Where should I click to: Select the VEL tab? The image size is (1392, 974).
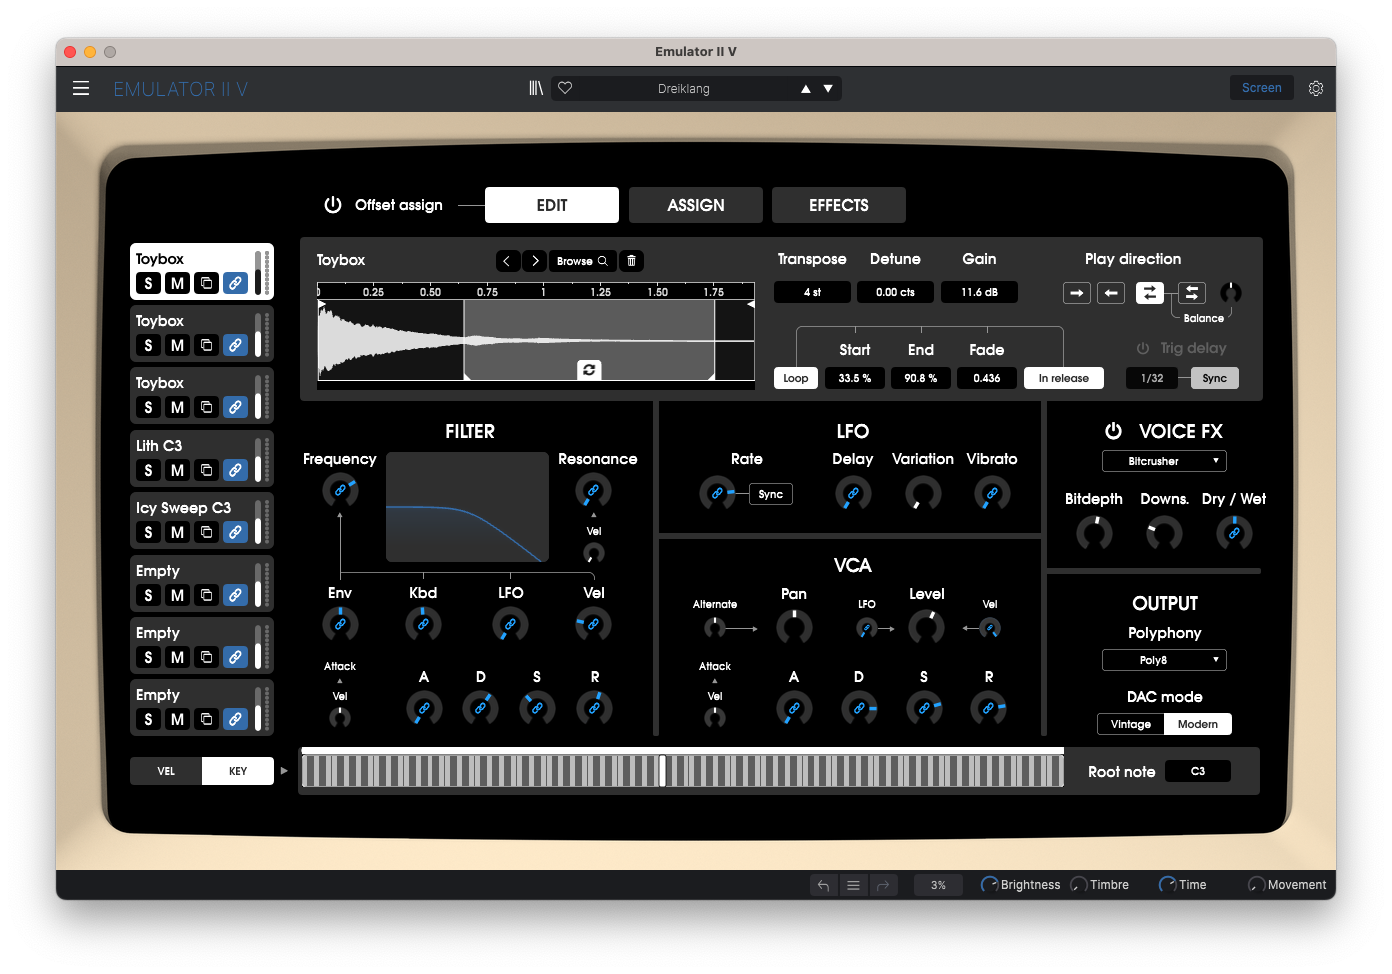tap(166, 771)
